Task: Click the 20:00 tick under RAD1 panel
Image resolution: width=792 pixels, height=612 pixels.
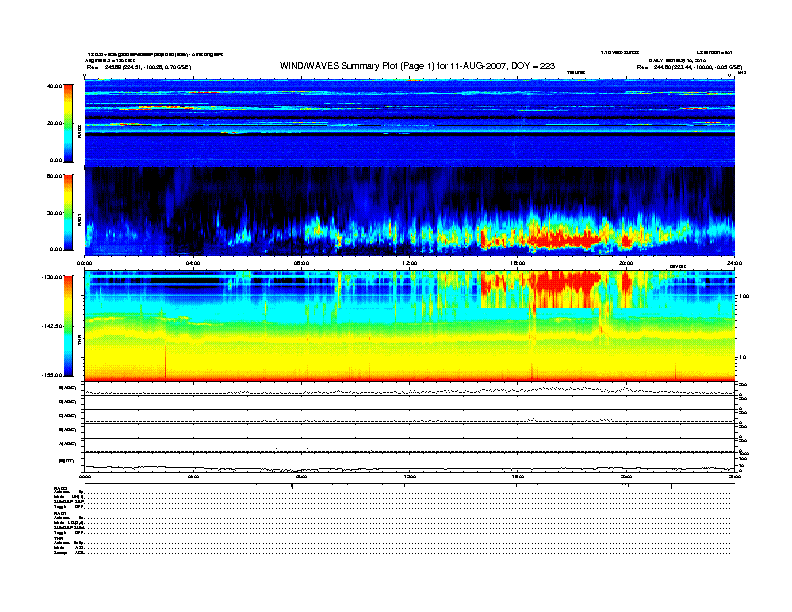Action: pyautogui.click(x=626, y=263)
